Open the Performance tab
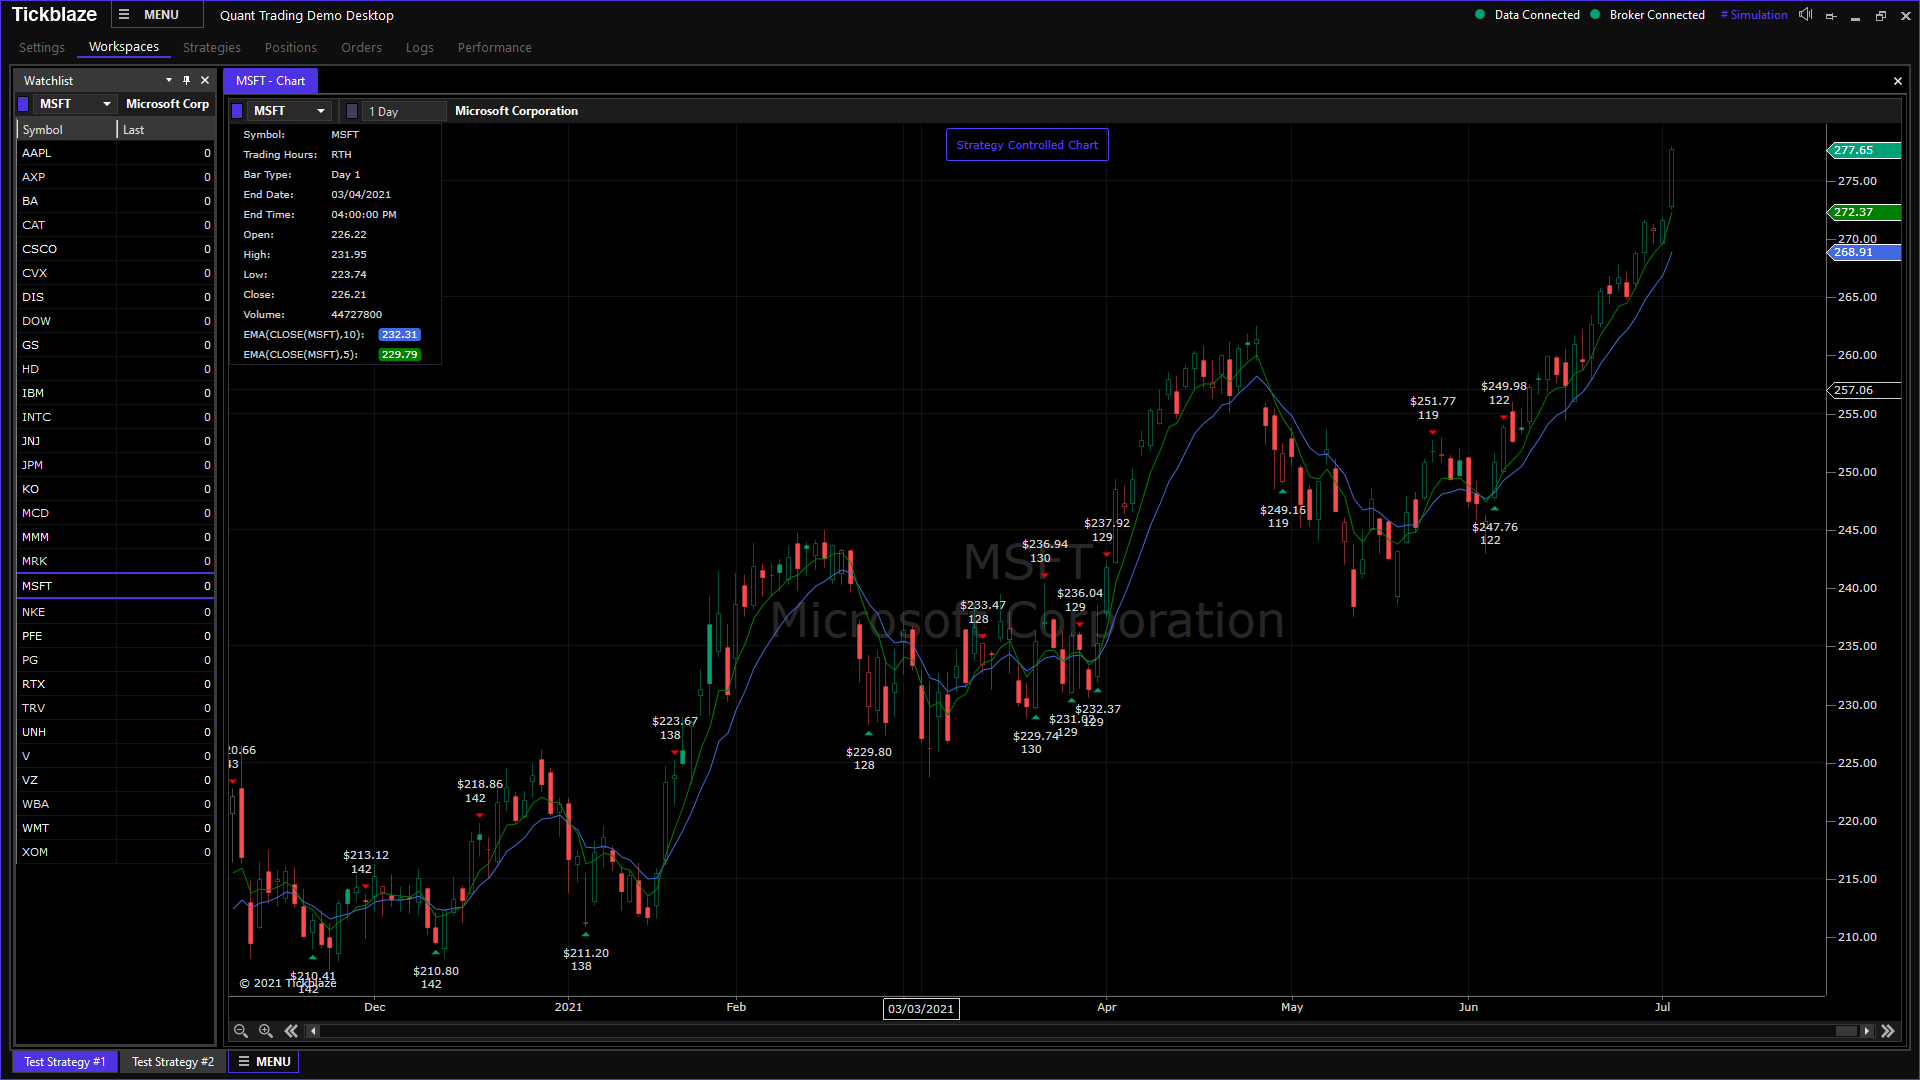Viewport: 1920px width, 1080px height. point(494,47)
